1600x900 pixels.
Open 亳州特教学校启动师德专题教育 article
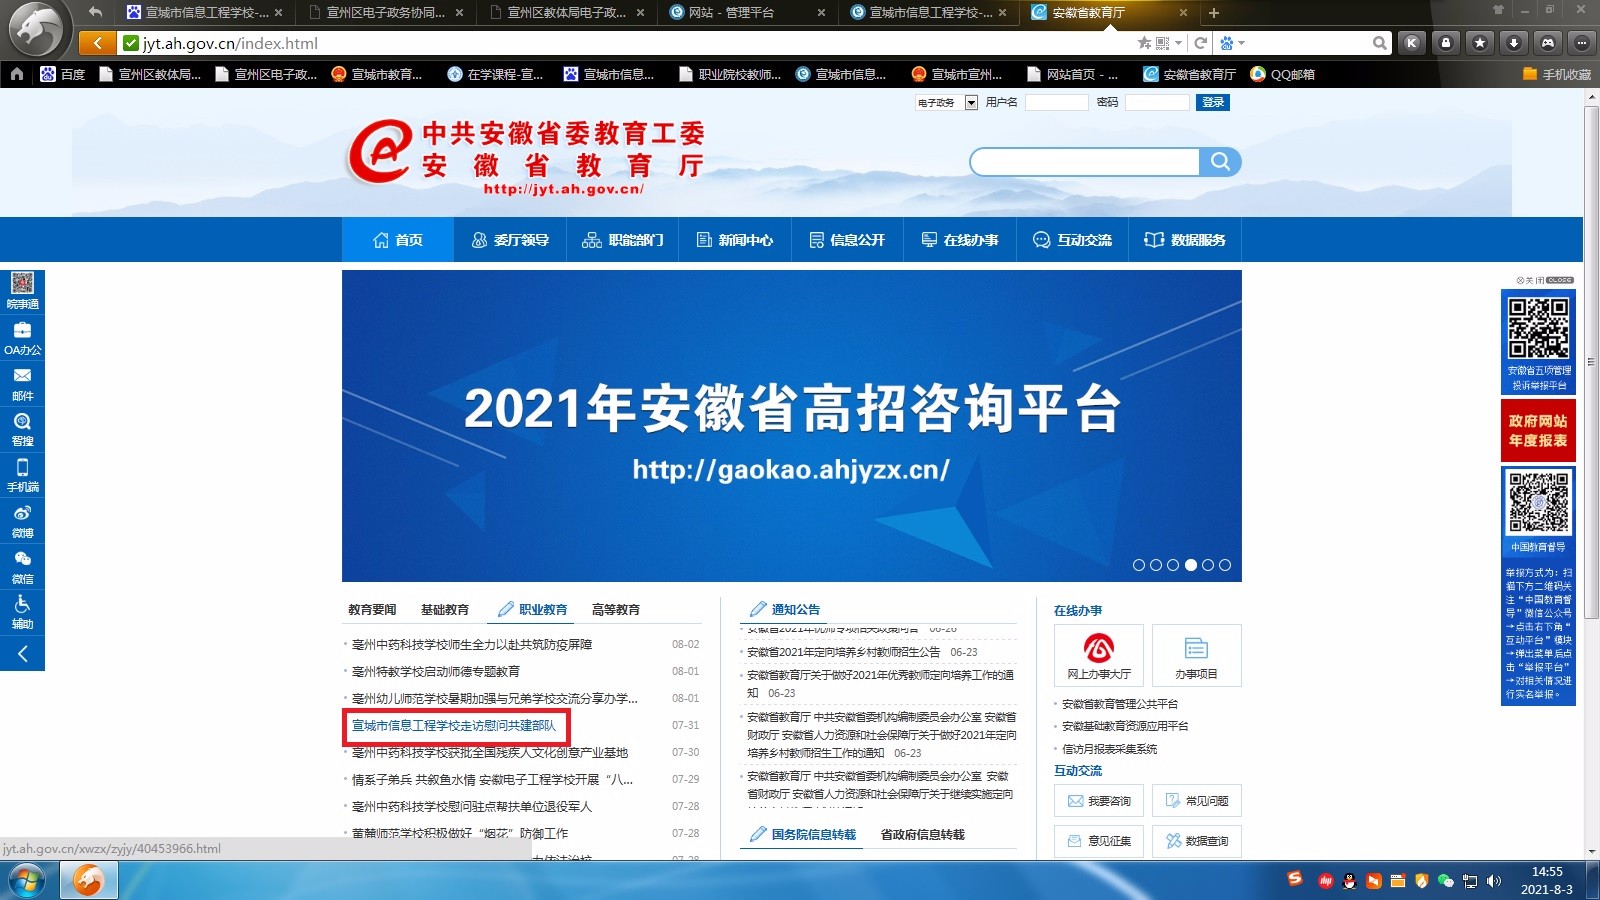pyautogui.click(x=436, y=672)
